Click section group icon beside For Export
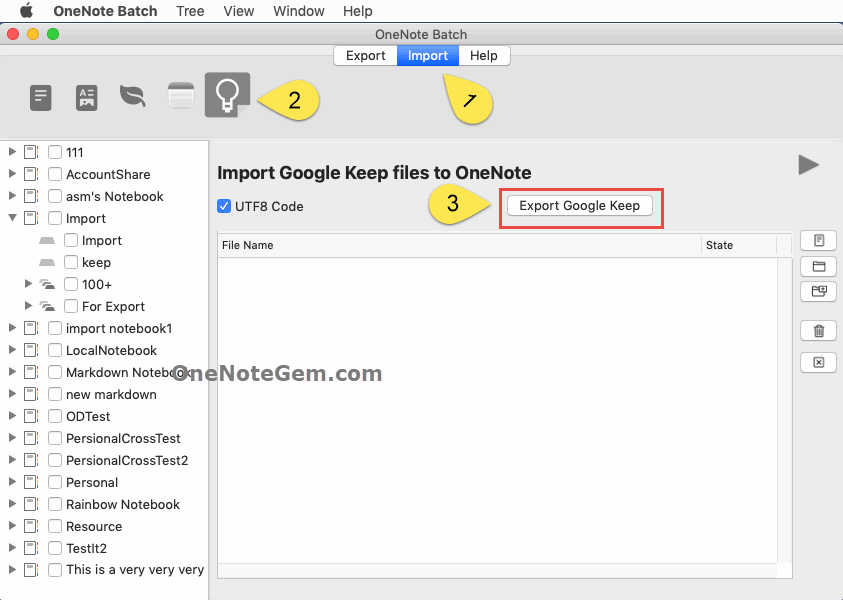The image size is (843, 600). [47, 306]
